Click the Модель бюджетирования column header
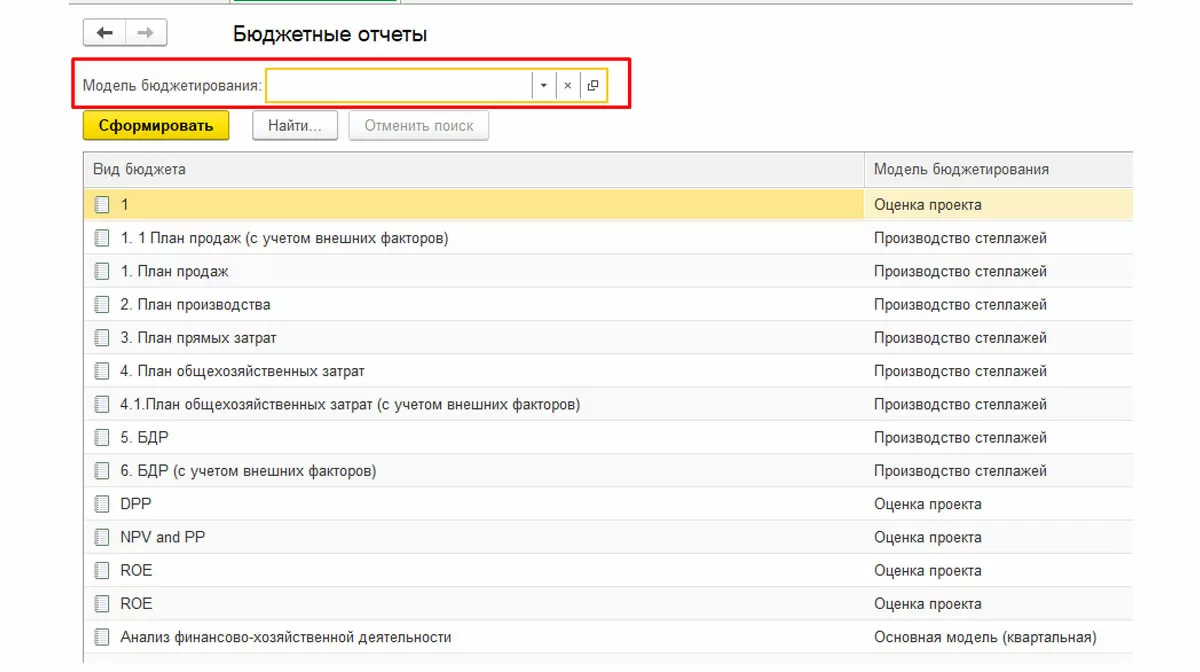The height and width of the screenshot is (672, 1200). click(x=961, y=169)
